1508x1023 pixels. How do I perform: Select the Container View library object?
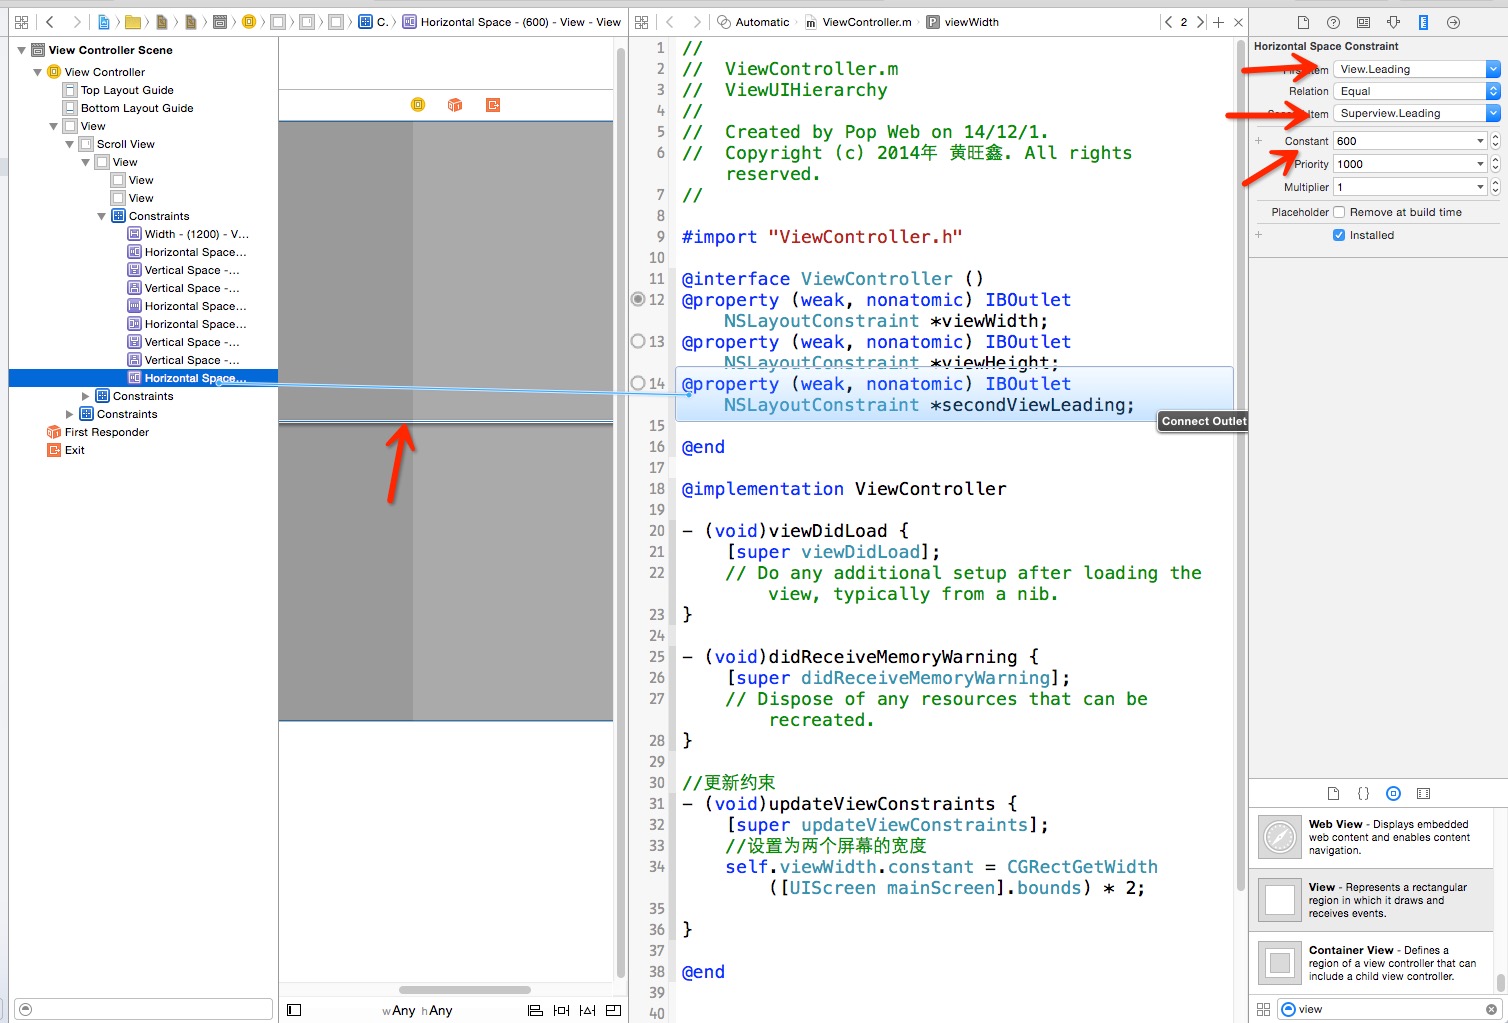(x=1371, y=963)
